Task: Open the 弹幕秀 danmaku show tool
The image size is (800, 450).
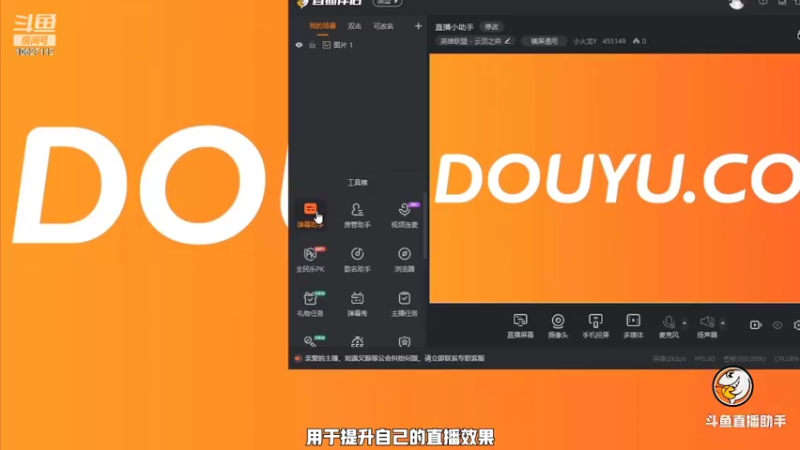Action: (x=357, y=303)
